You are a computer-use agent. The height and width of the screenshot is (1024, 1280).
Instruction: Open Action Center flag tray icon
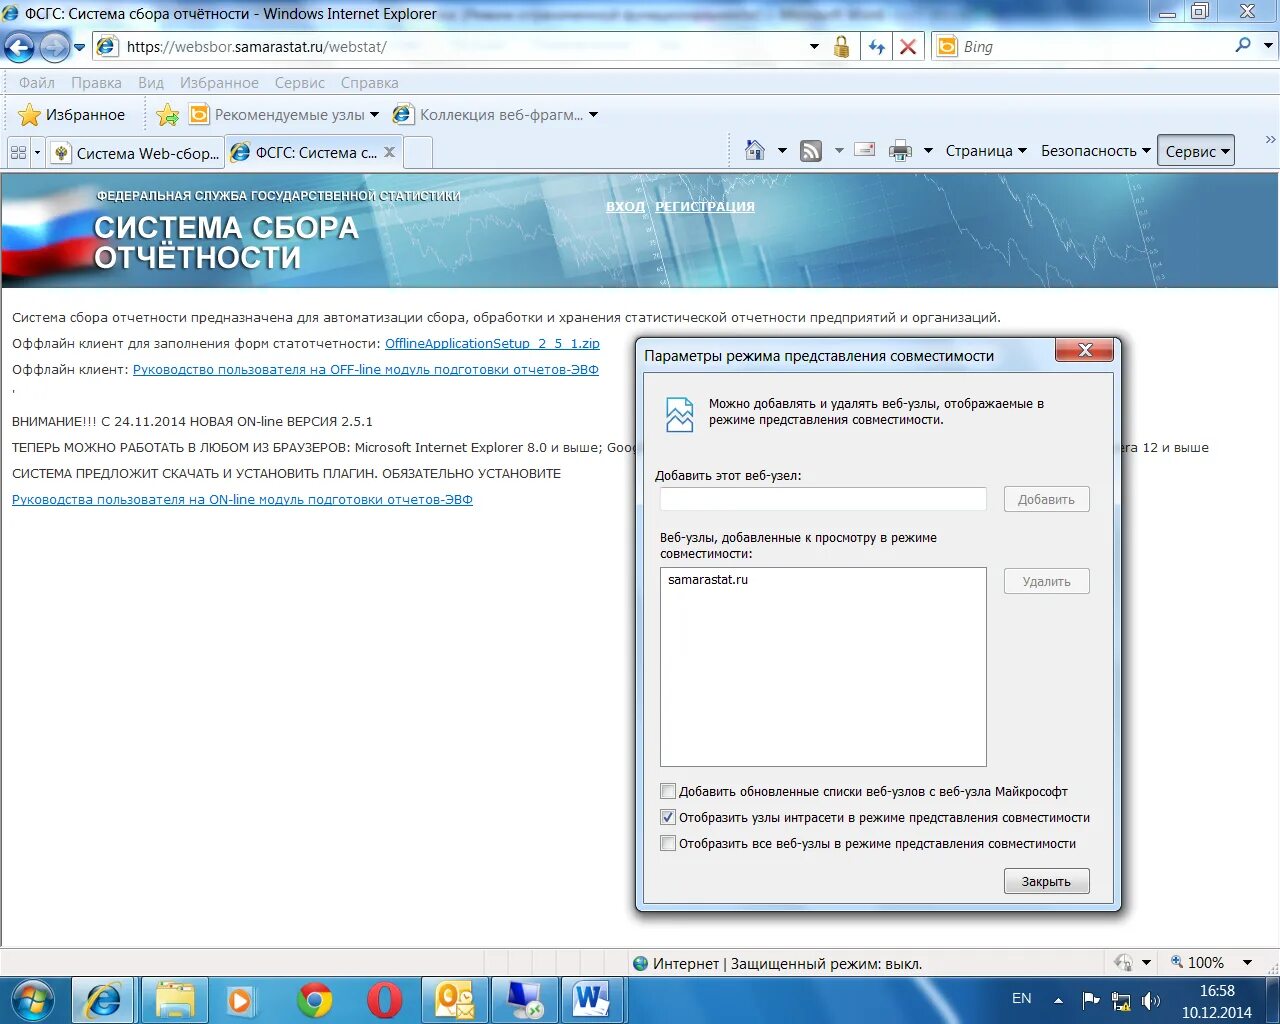pyautogui.click(x=1091, y=1000)
